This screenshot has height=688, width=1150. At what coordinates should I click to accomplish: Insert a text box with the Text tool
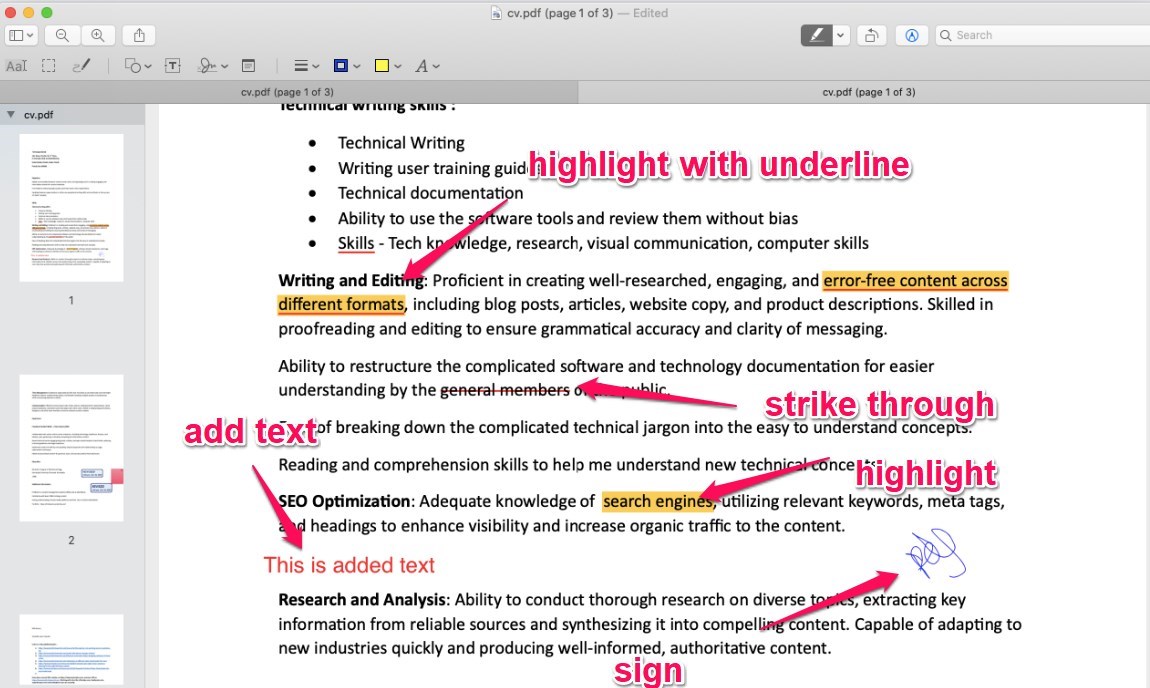coord(172,65)
